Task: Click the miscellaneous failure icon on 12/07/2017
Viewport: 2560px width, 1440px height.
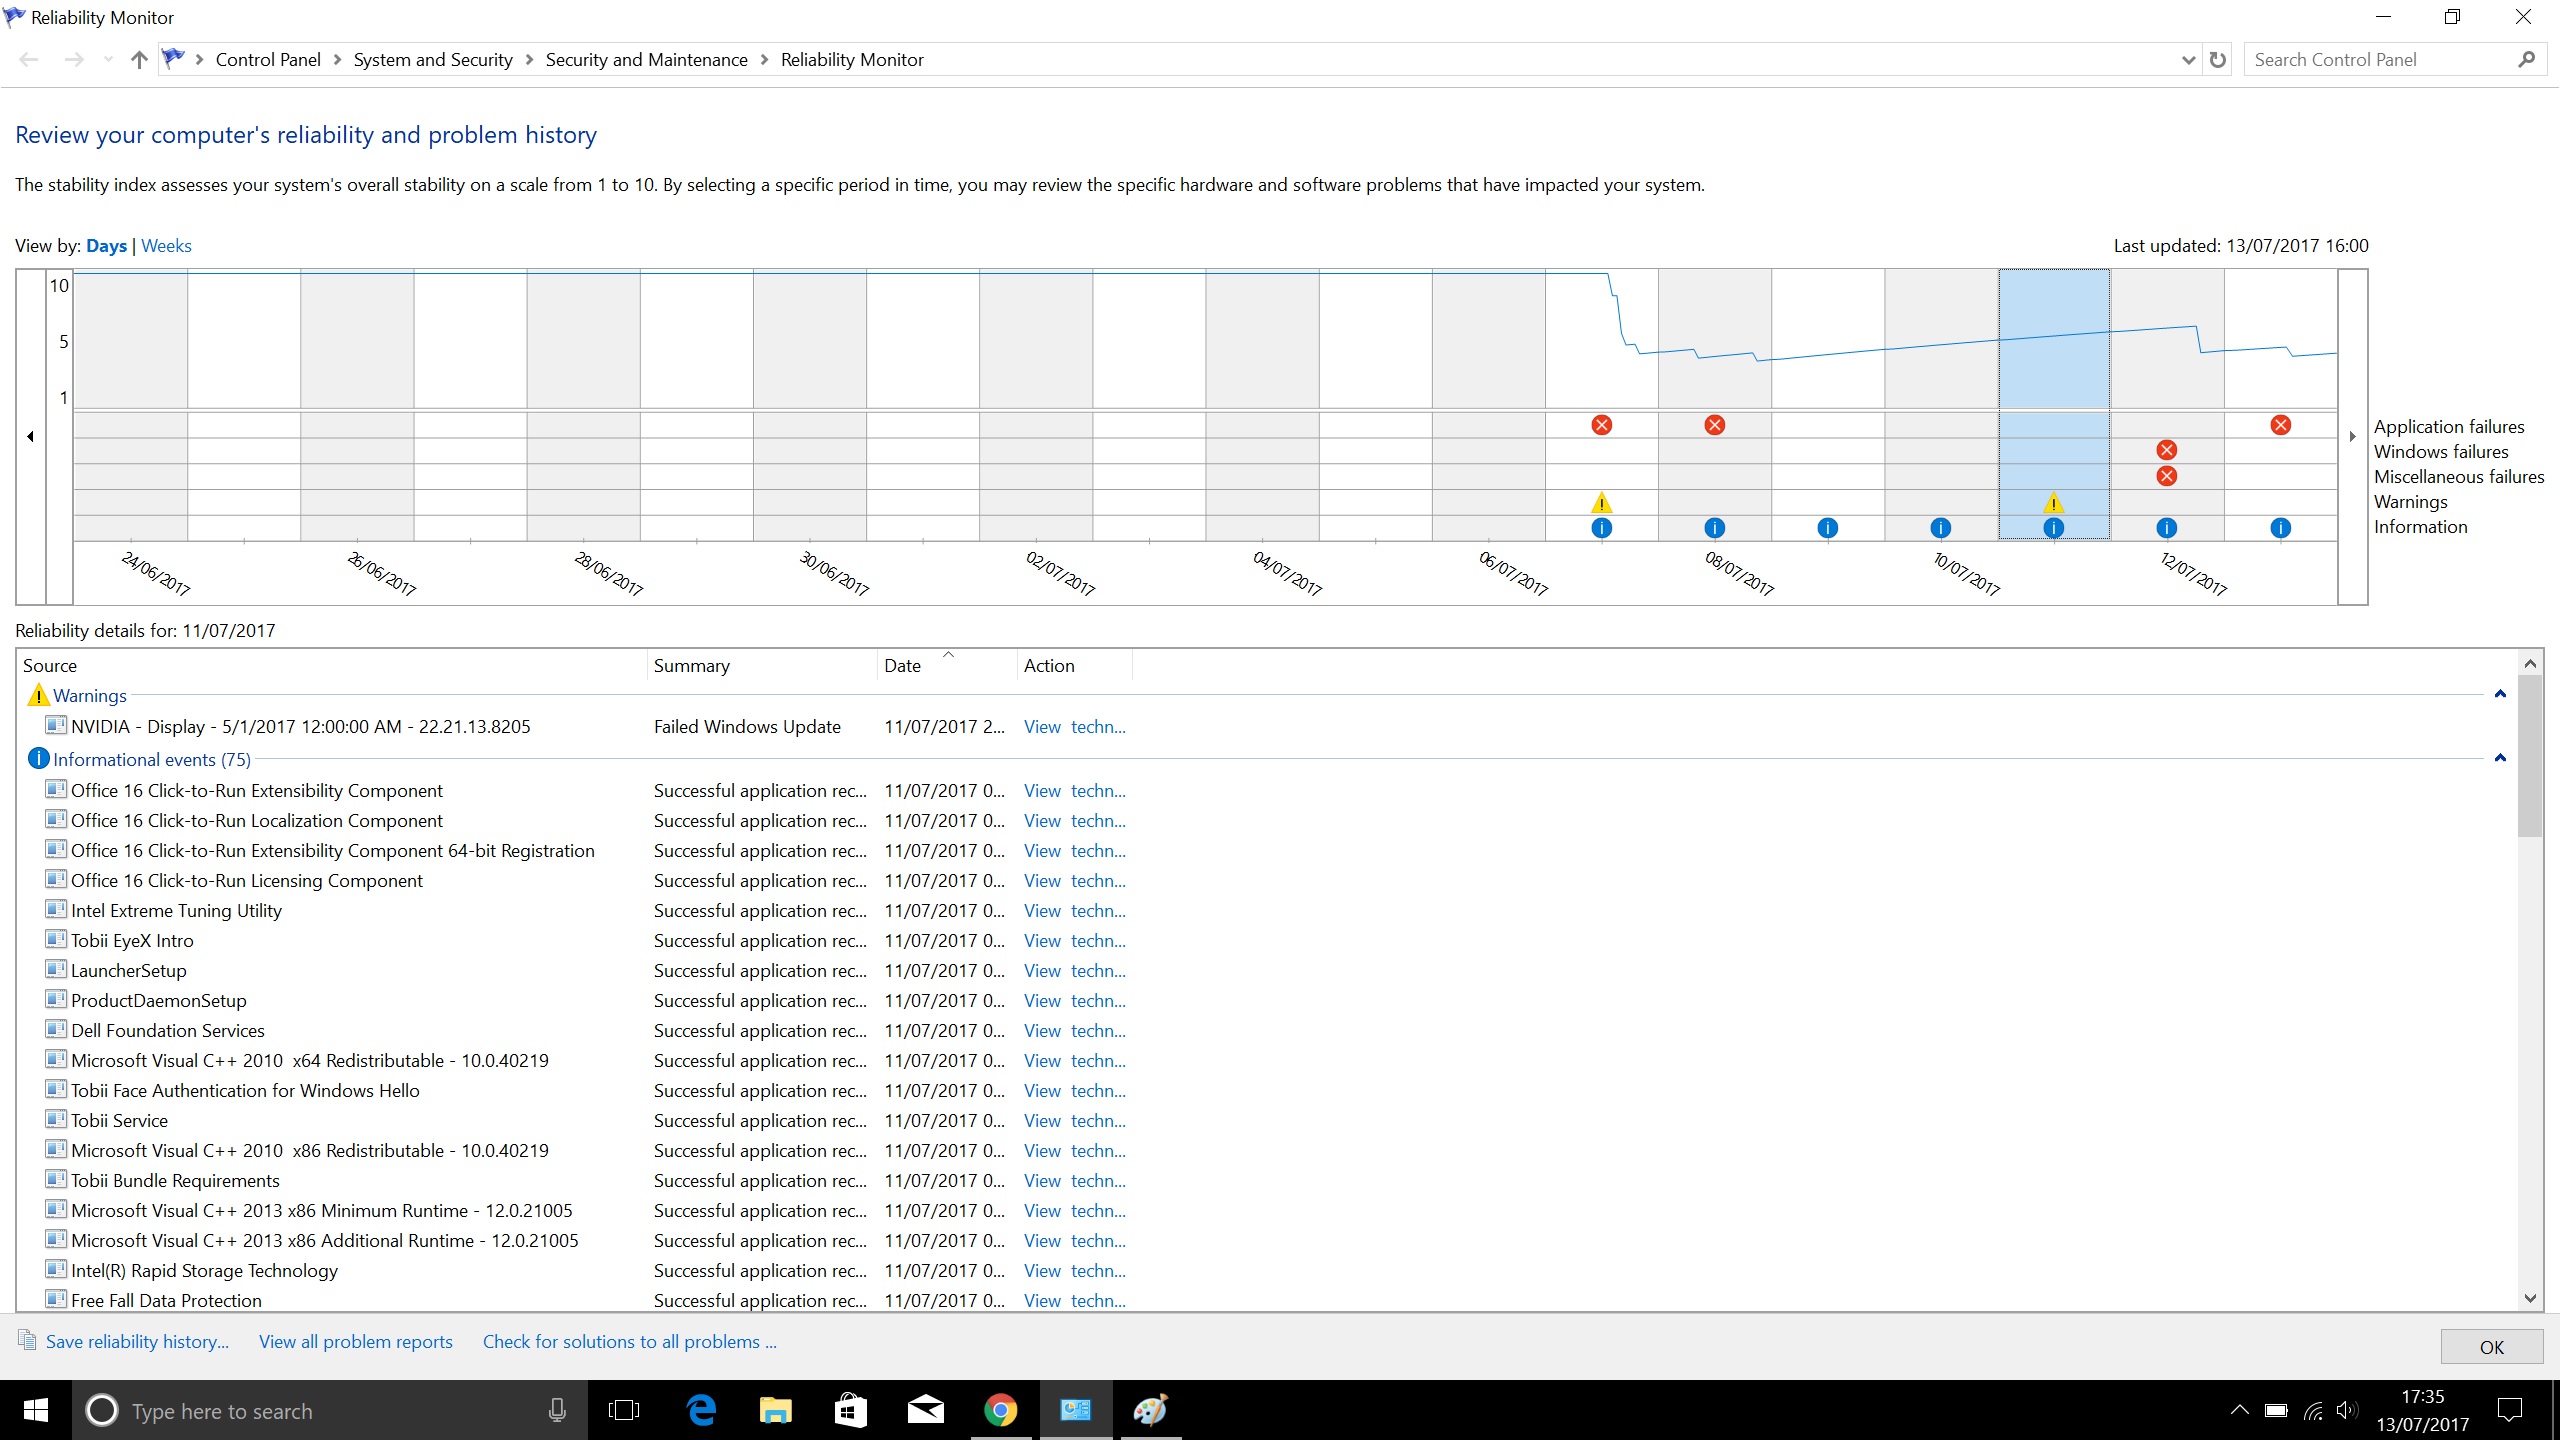Action: click(2167, 476)
